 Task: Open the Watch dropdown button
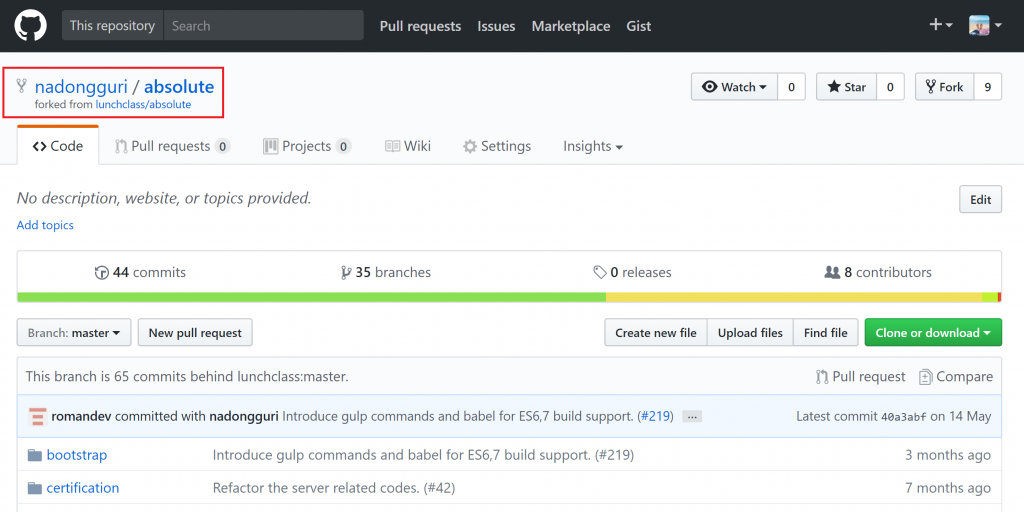tap(734, 87)
